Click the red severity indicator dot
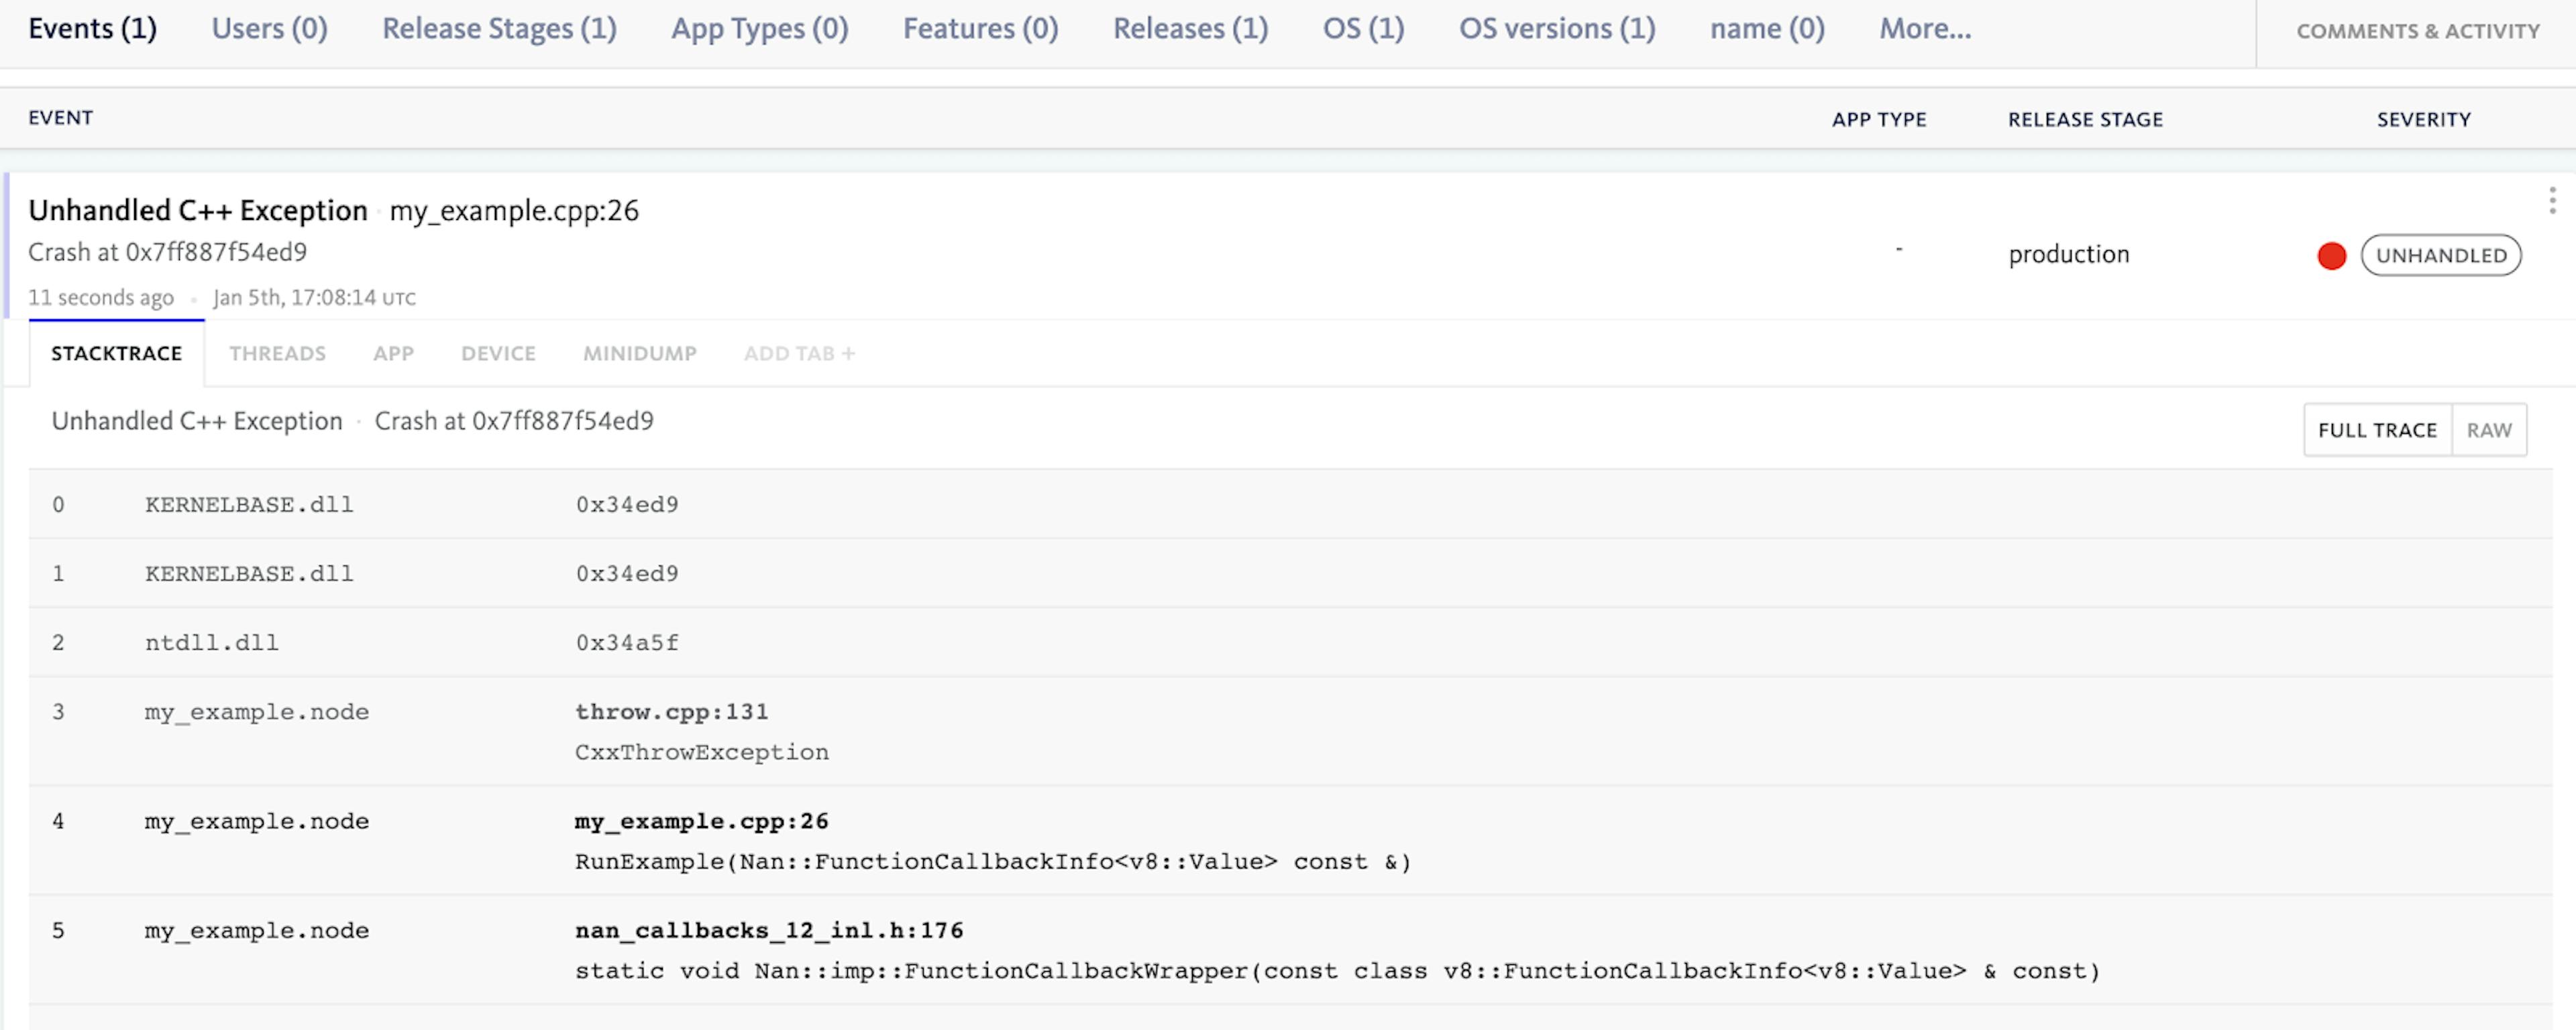This screenshot has height=1030, width=2576. click(x=2332, y=255)
